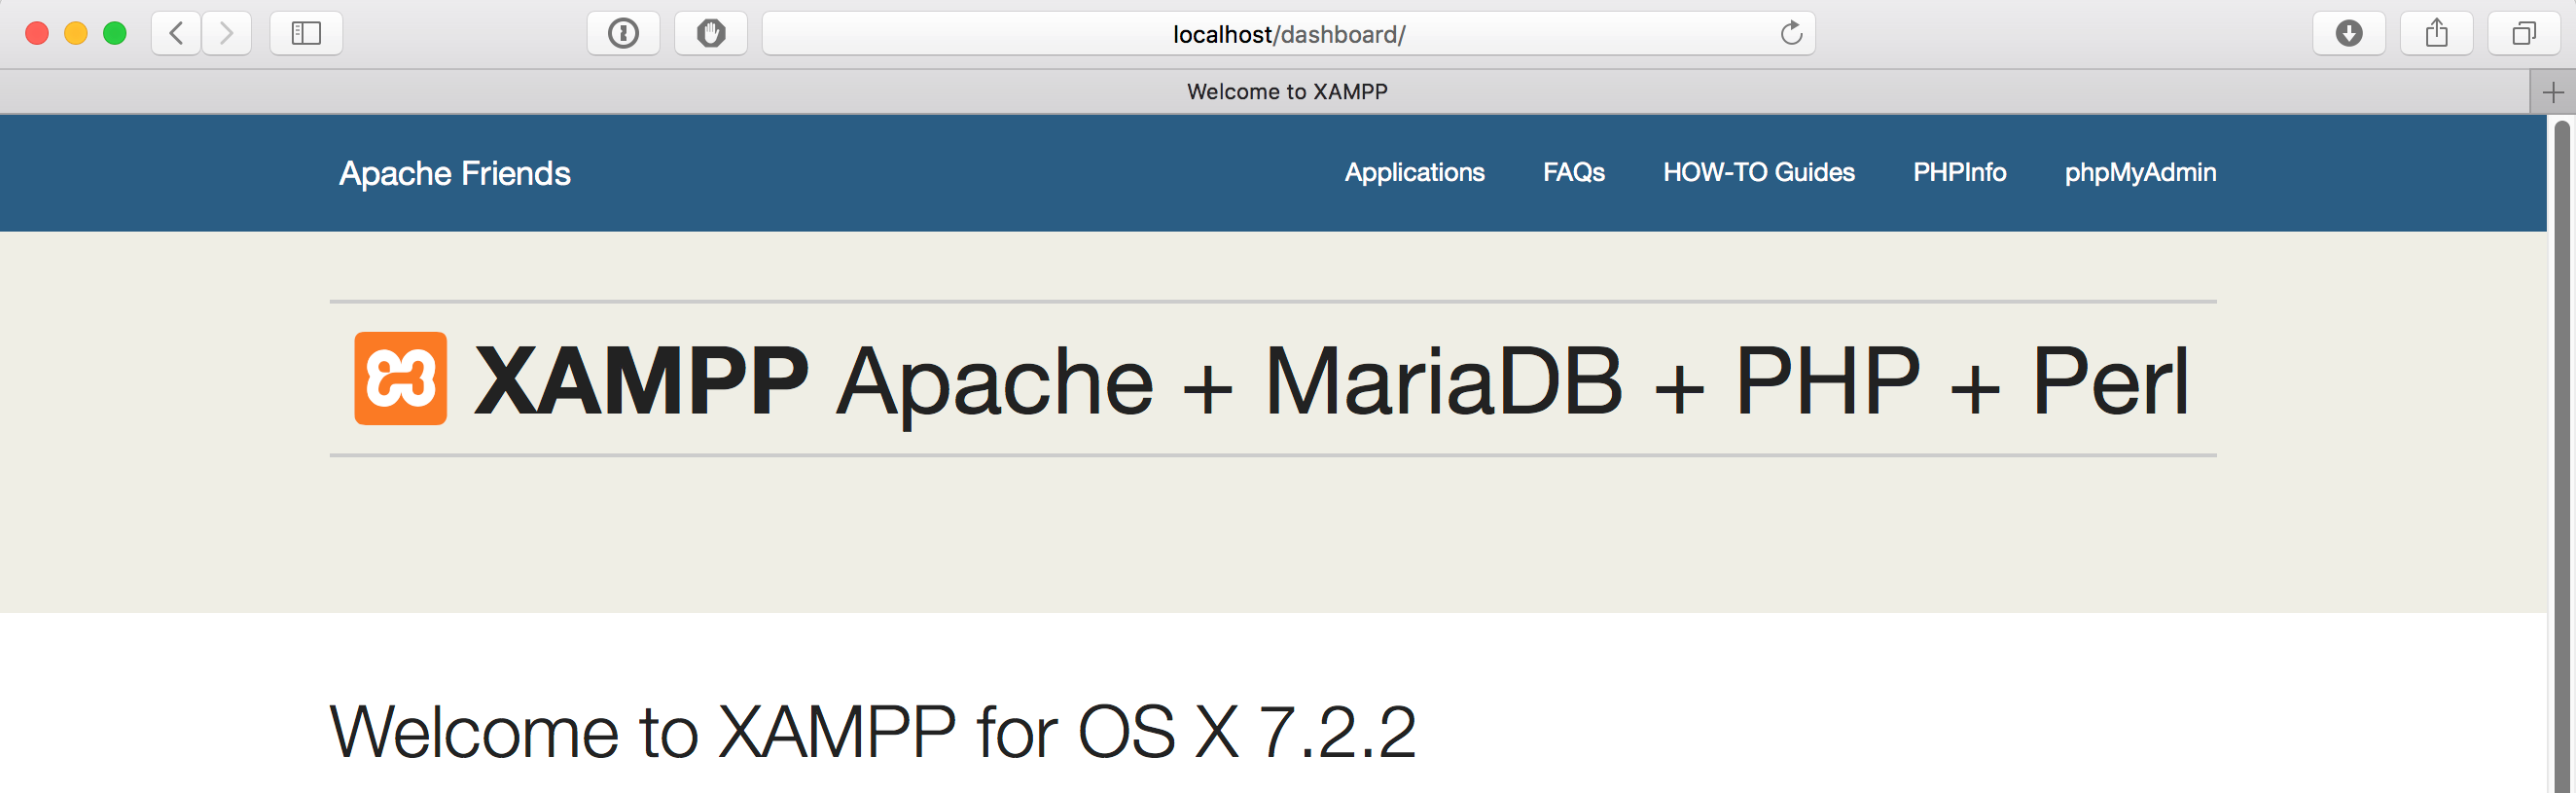Close the window with red button

(37, 34)
